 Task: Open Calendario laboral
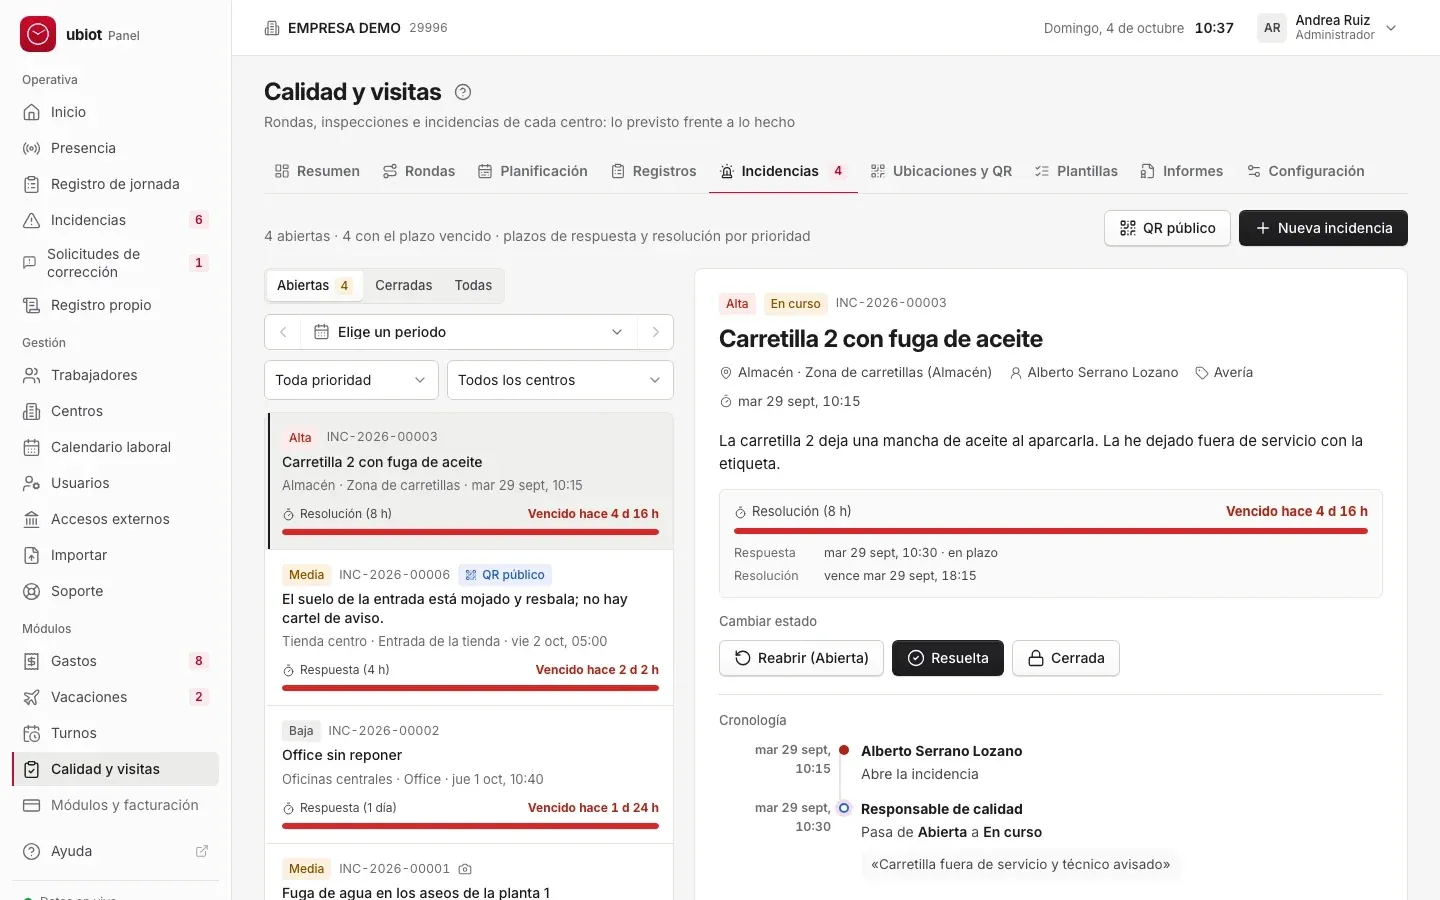point(115,447)
